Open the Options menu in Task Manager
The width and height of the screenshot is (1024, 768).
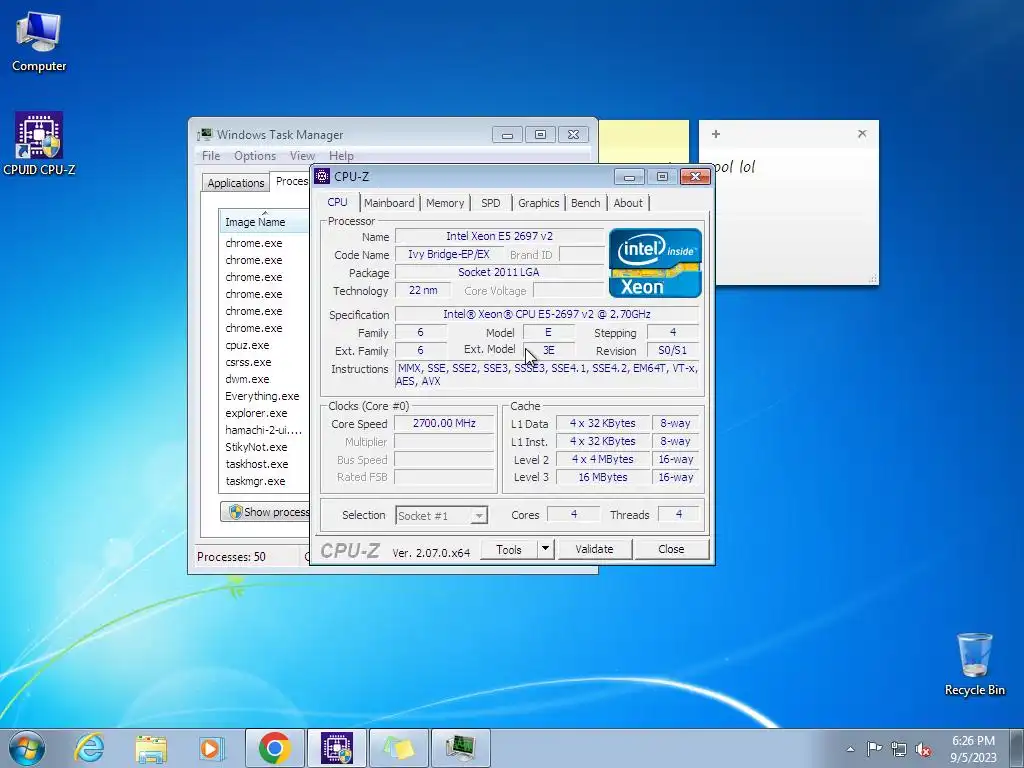[255, 155]
